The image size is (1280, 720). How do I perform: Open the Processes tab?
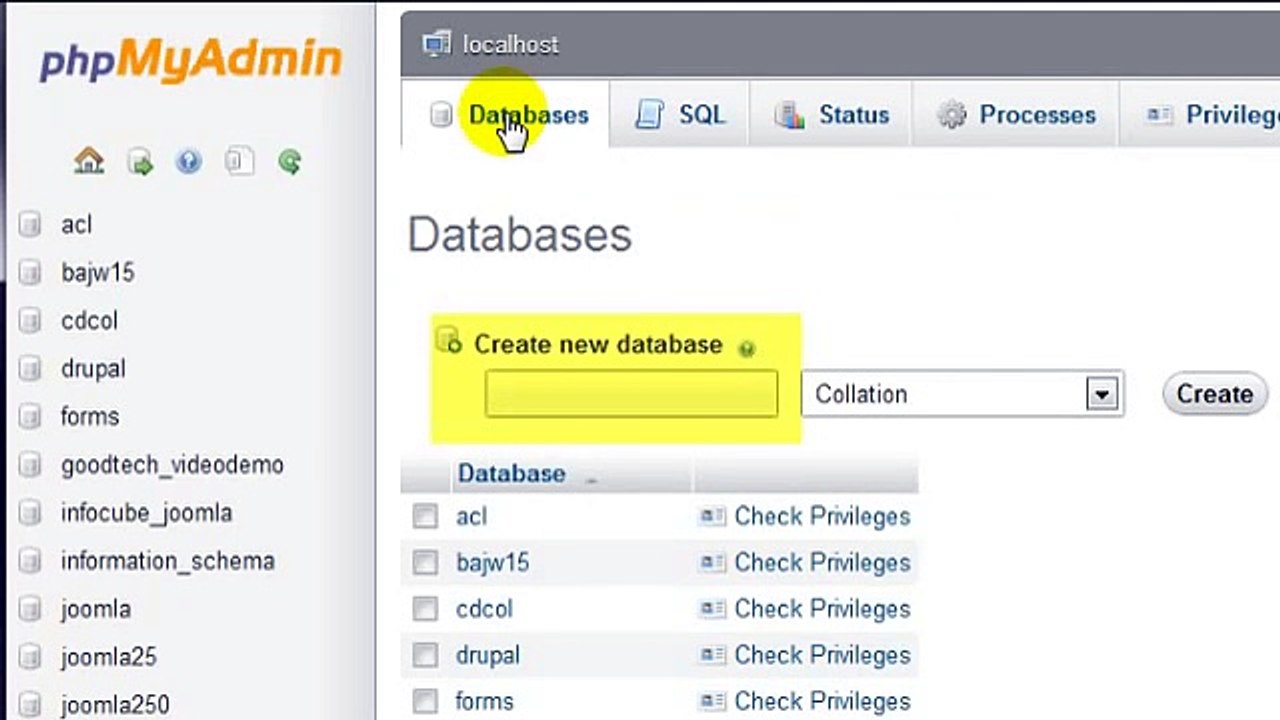pos(1016,115)
